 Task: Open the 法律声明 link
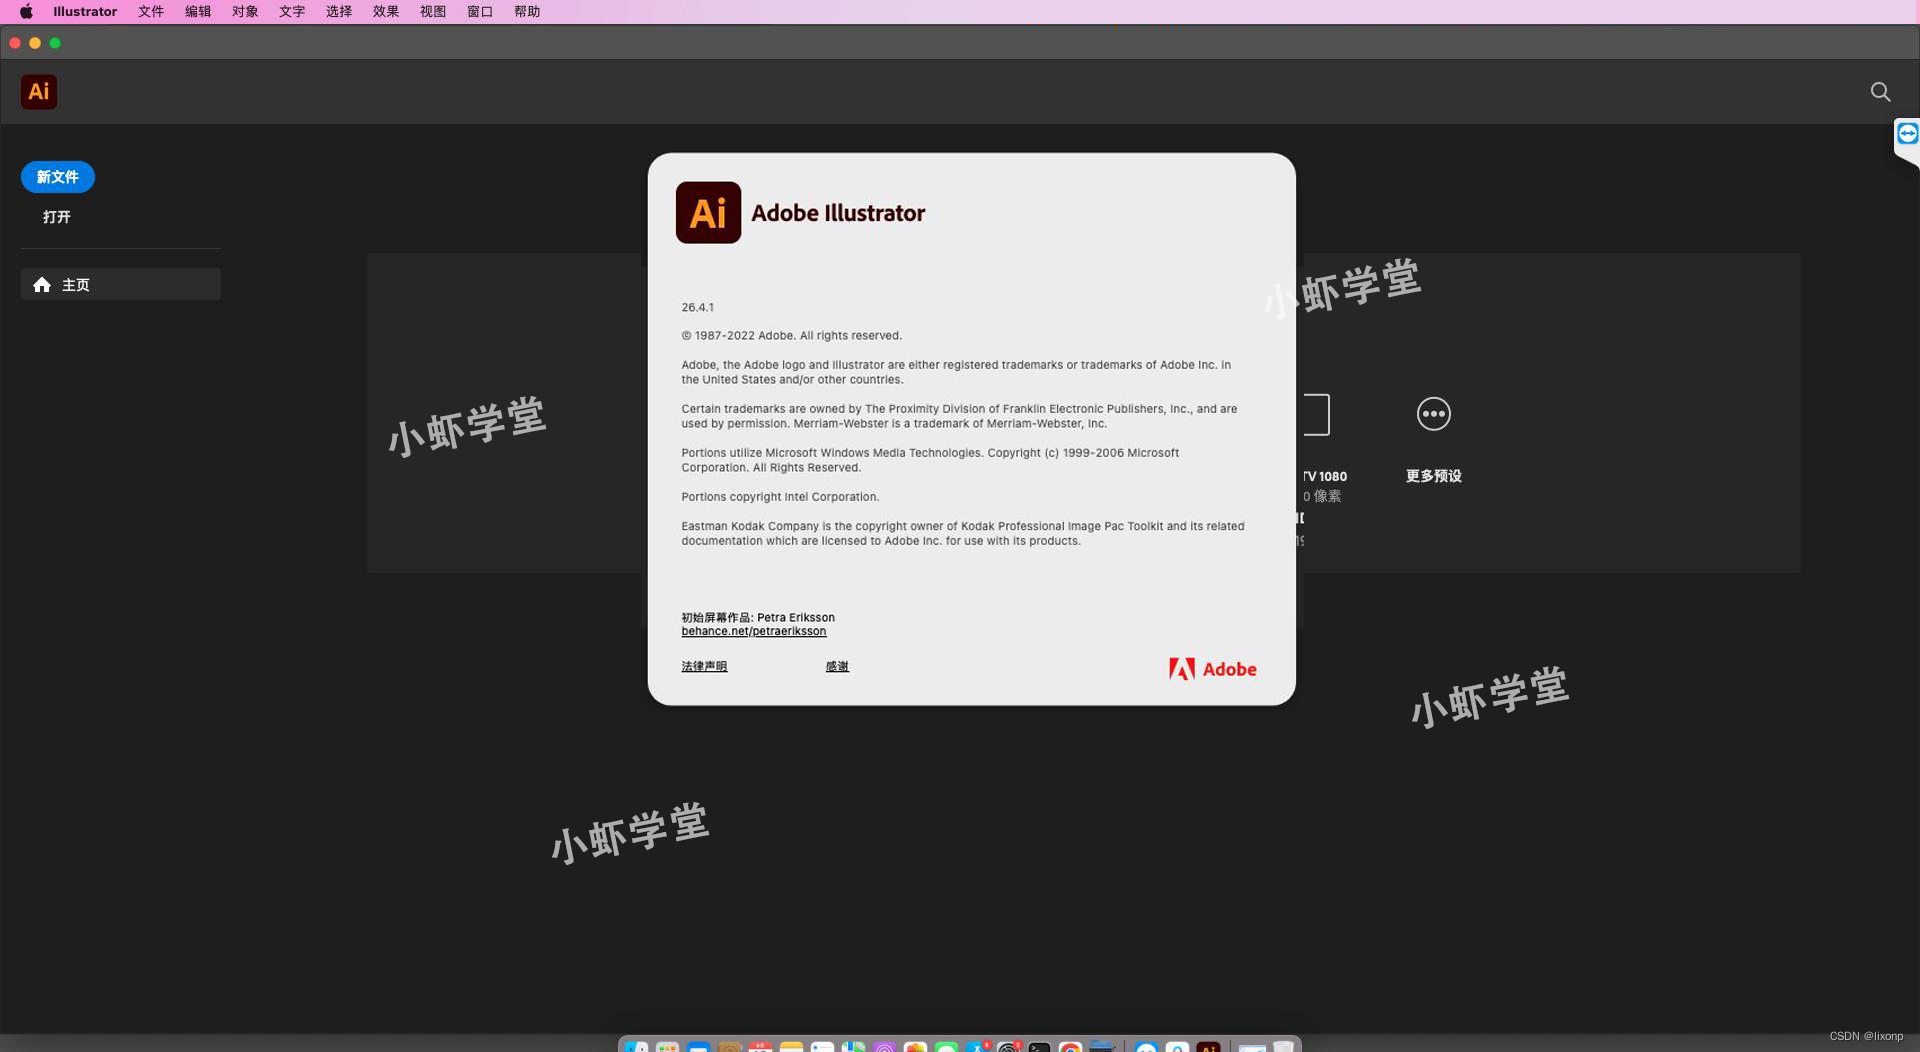pos(704,667)
